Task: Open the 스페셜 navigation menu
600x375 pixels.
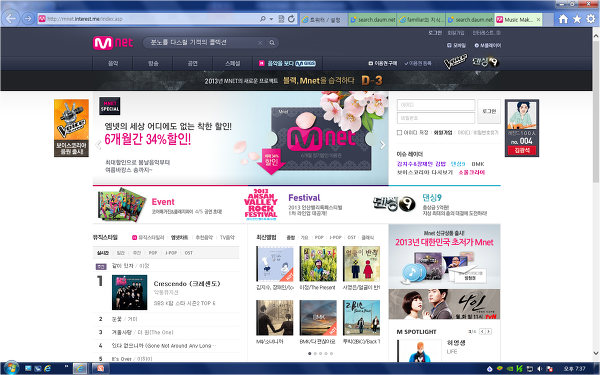Action: coord(233,64)
